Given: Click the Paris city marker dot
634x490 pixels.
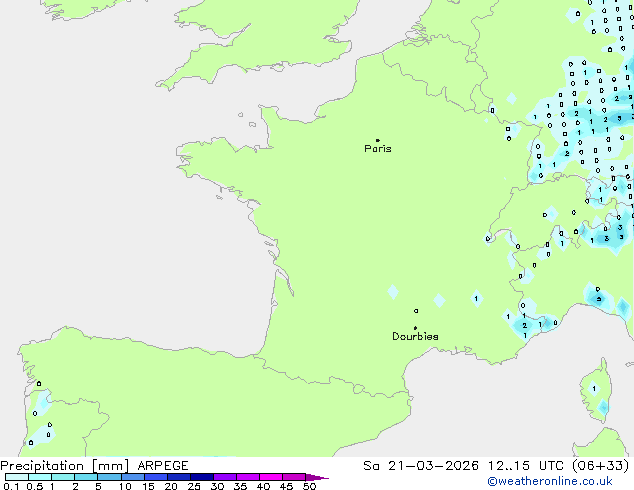Looking at the screenshot, I should click(377, 140).
